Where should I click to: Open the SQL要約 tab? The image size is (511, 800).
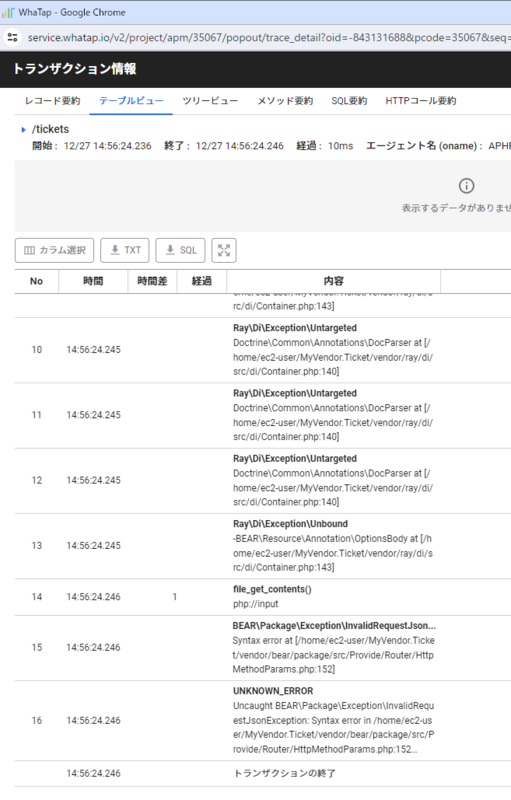pyautogui.click(x=349, y=101)
